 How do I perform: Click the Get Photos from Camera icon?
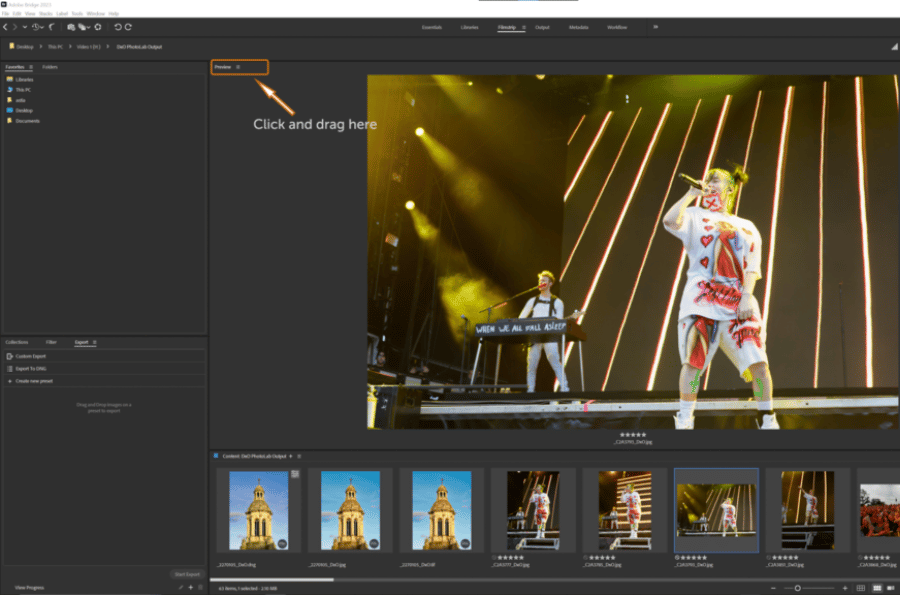[72, 27]
